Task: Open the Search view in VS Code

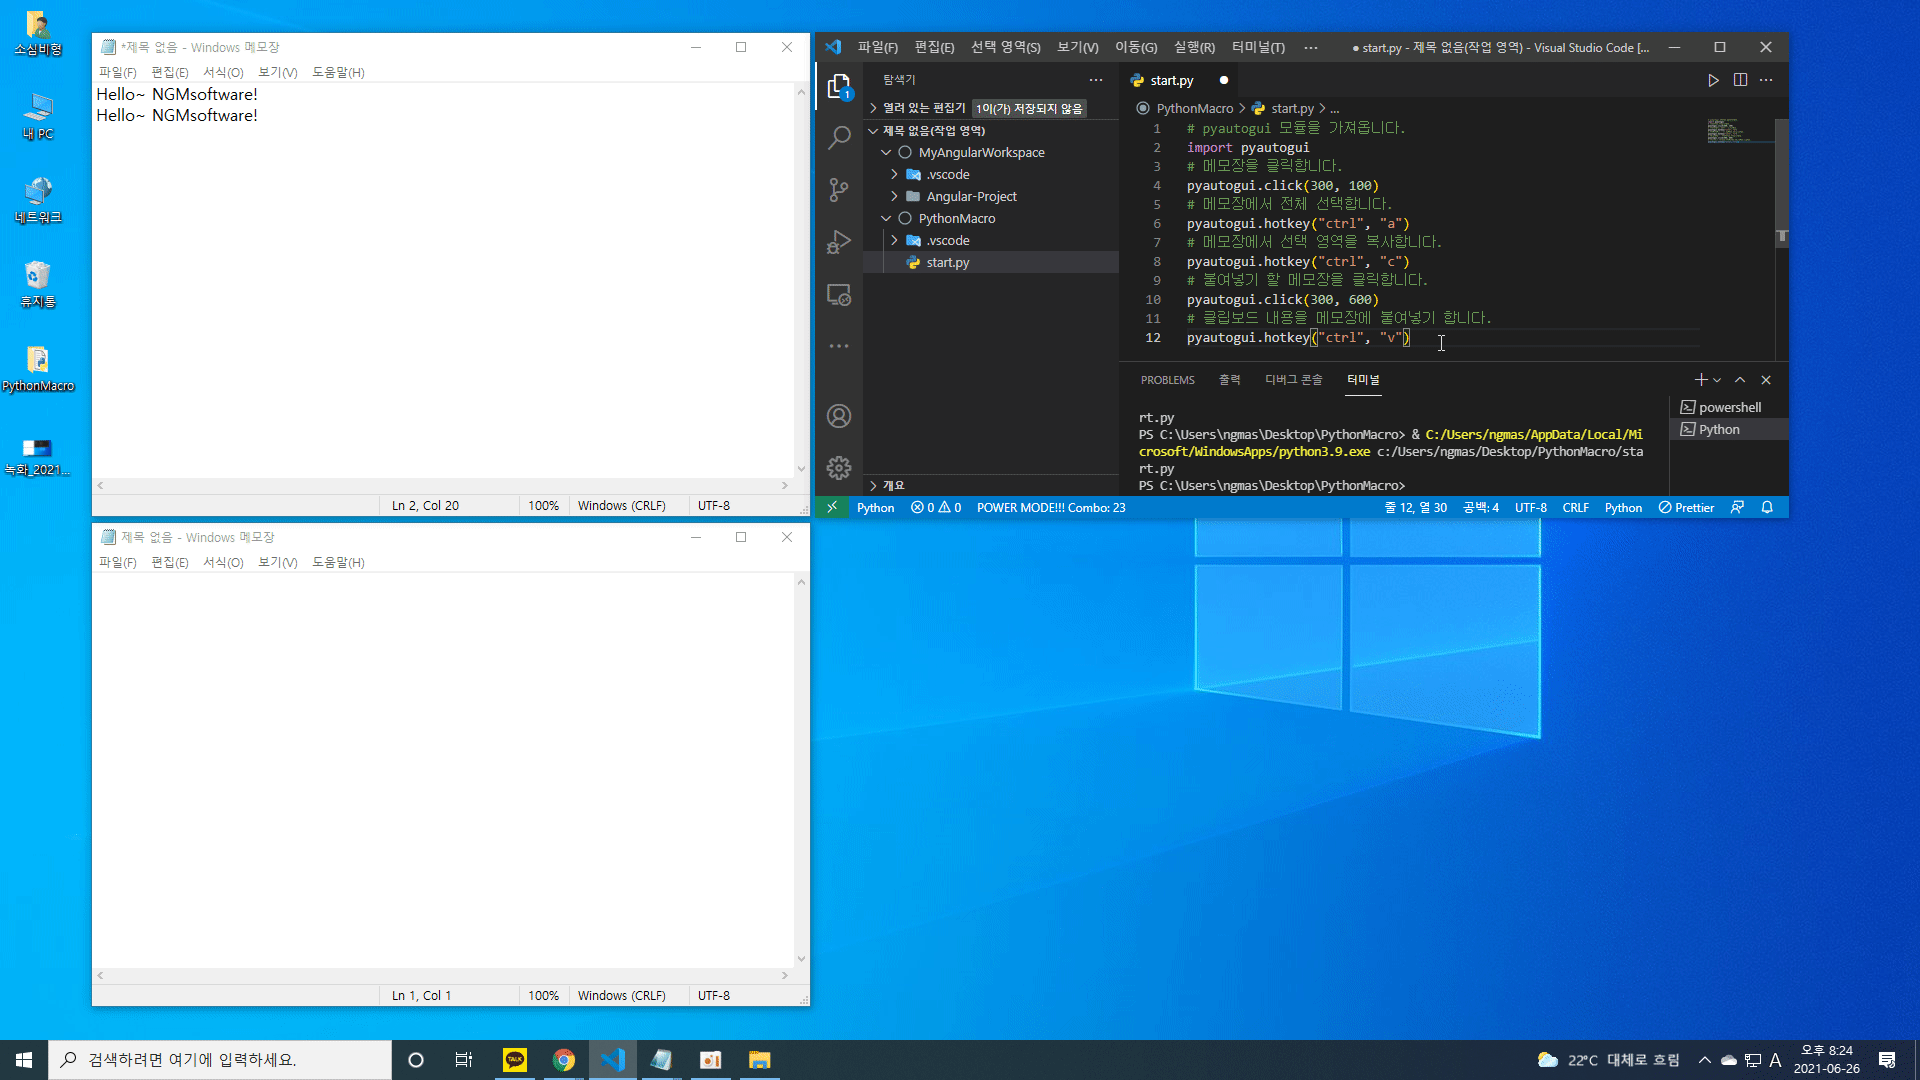Action: tap(839, 138)
